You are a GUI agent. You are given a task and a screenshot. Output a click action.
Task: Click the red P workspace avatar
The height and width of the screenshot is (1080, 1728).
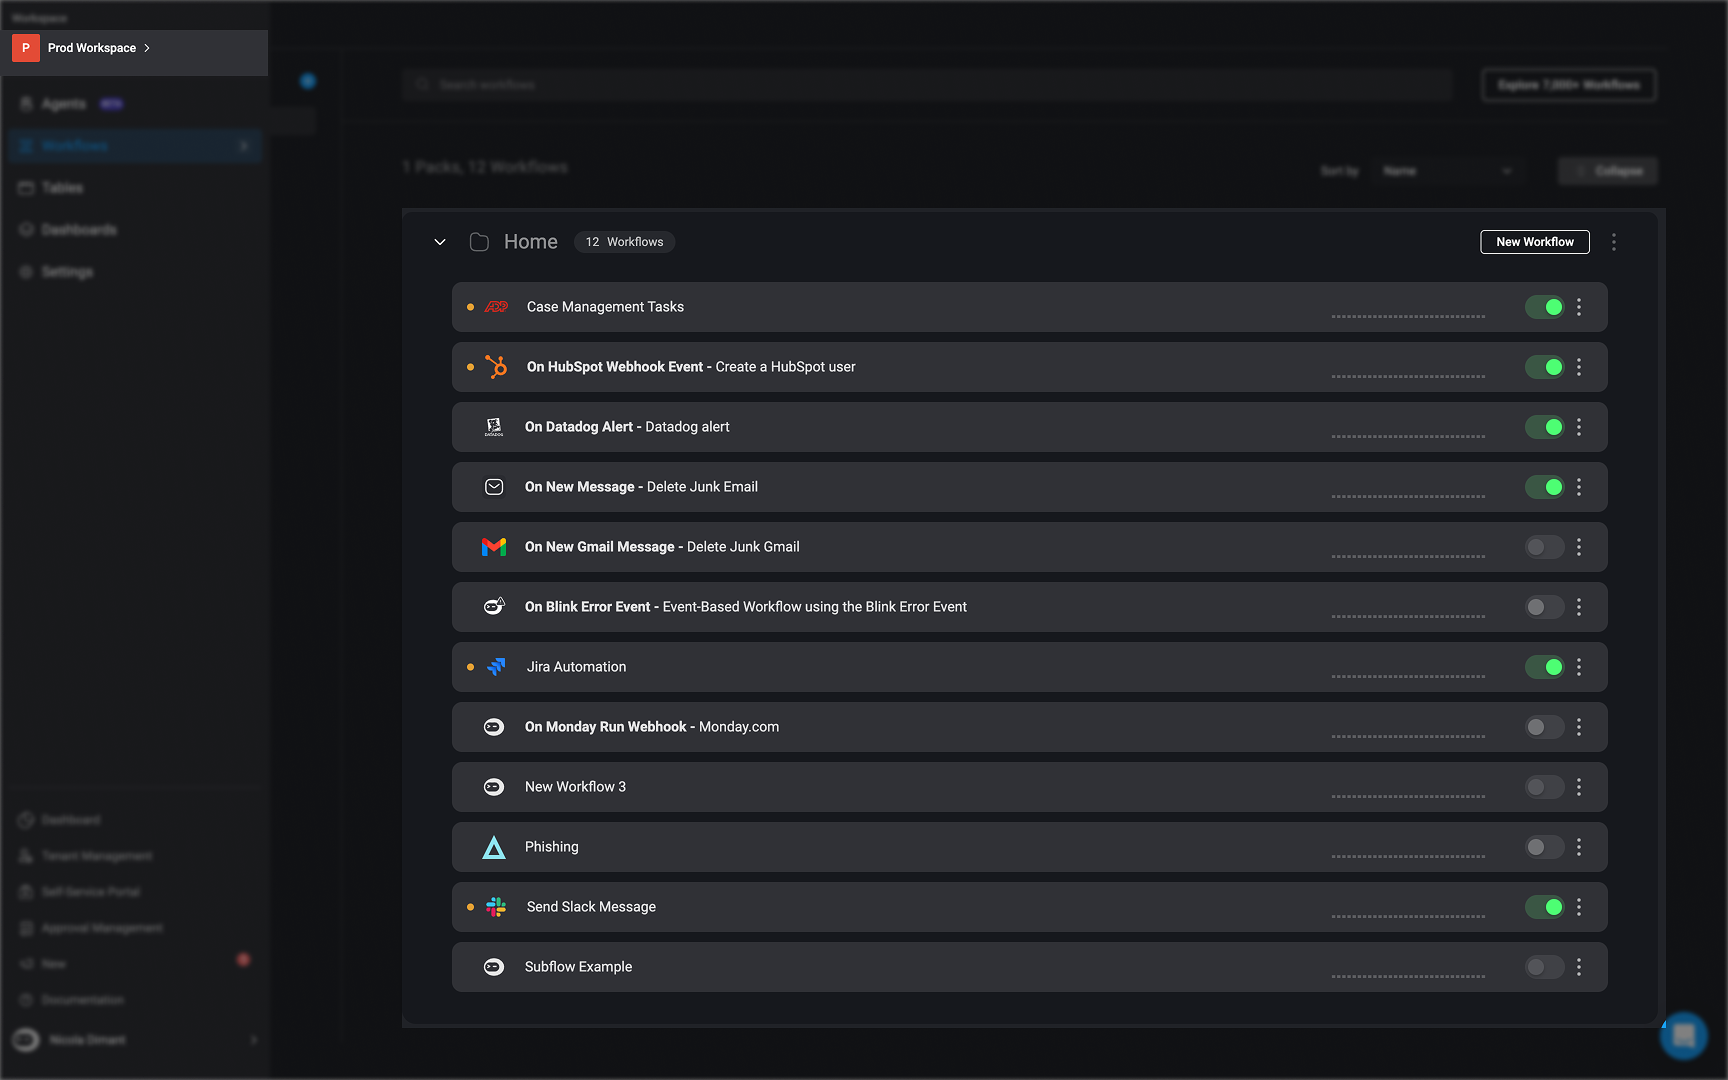click(26, 48)
